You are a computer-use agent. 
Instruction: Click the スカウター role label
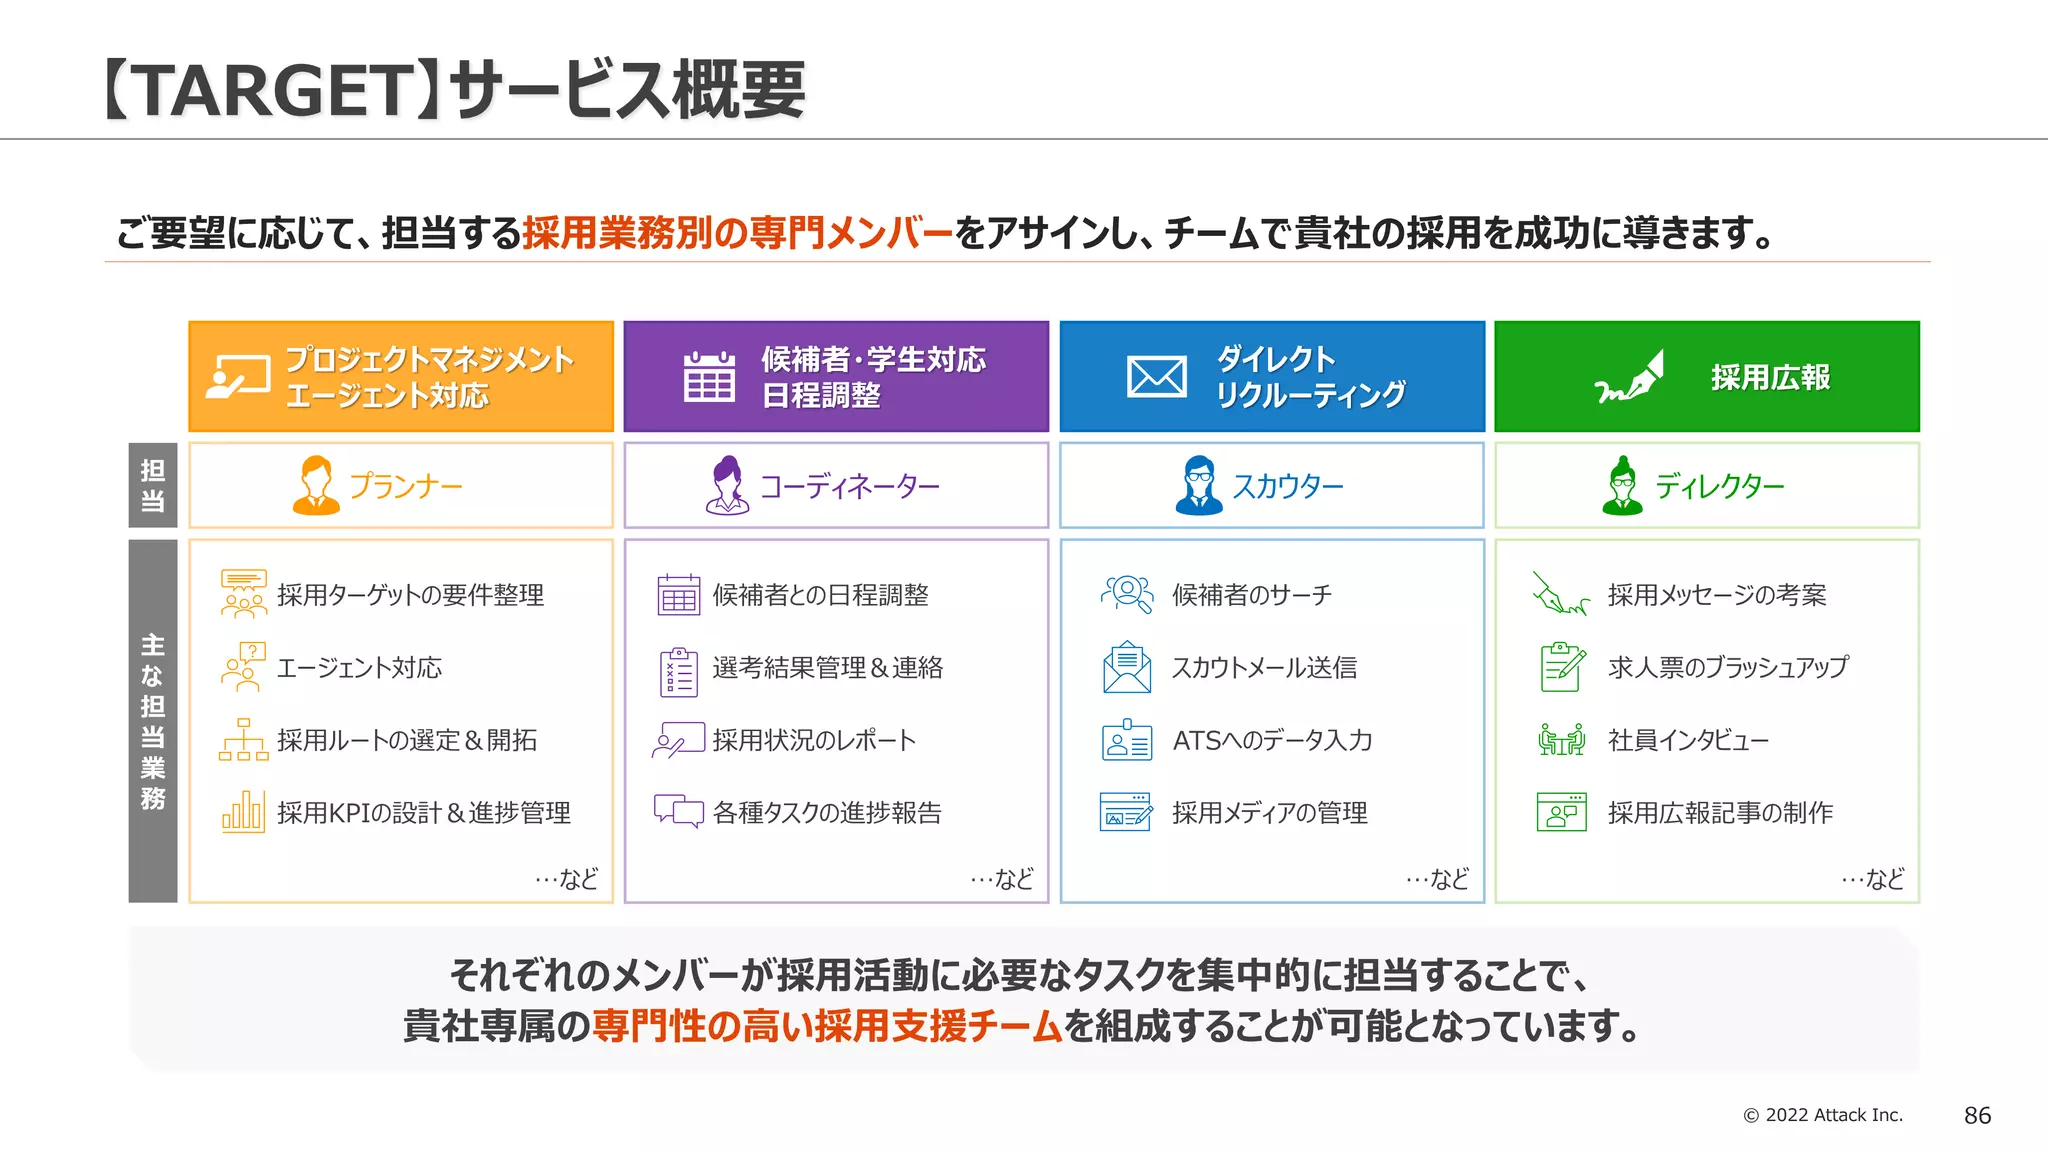click(x=1287, y=486)
